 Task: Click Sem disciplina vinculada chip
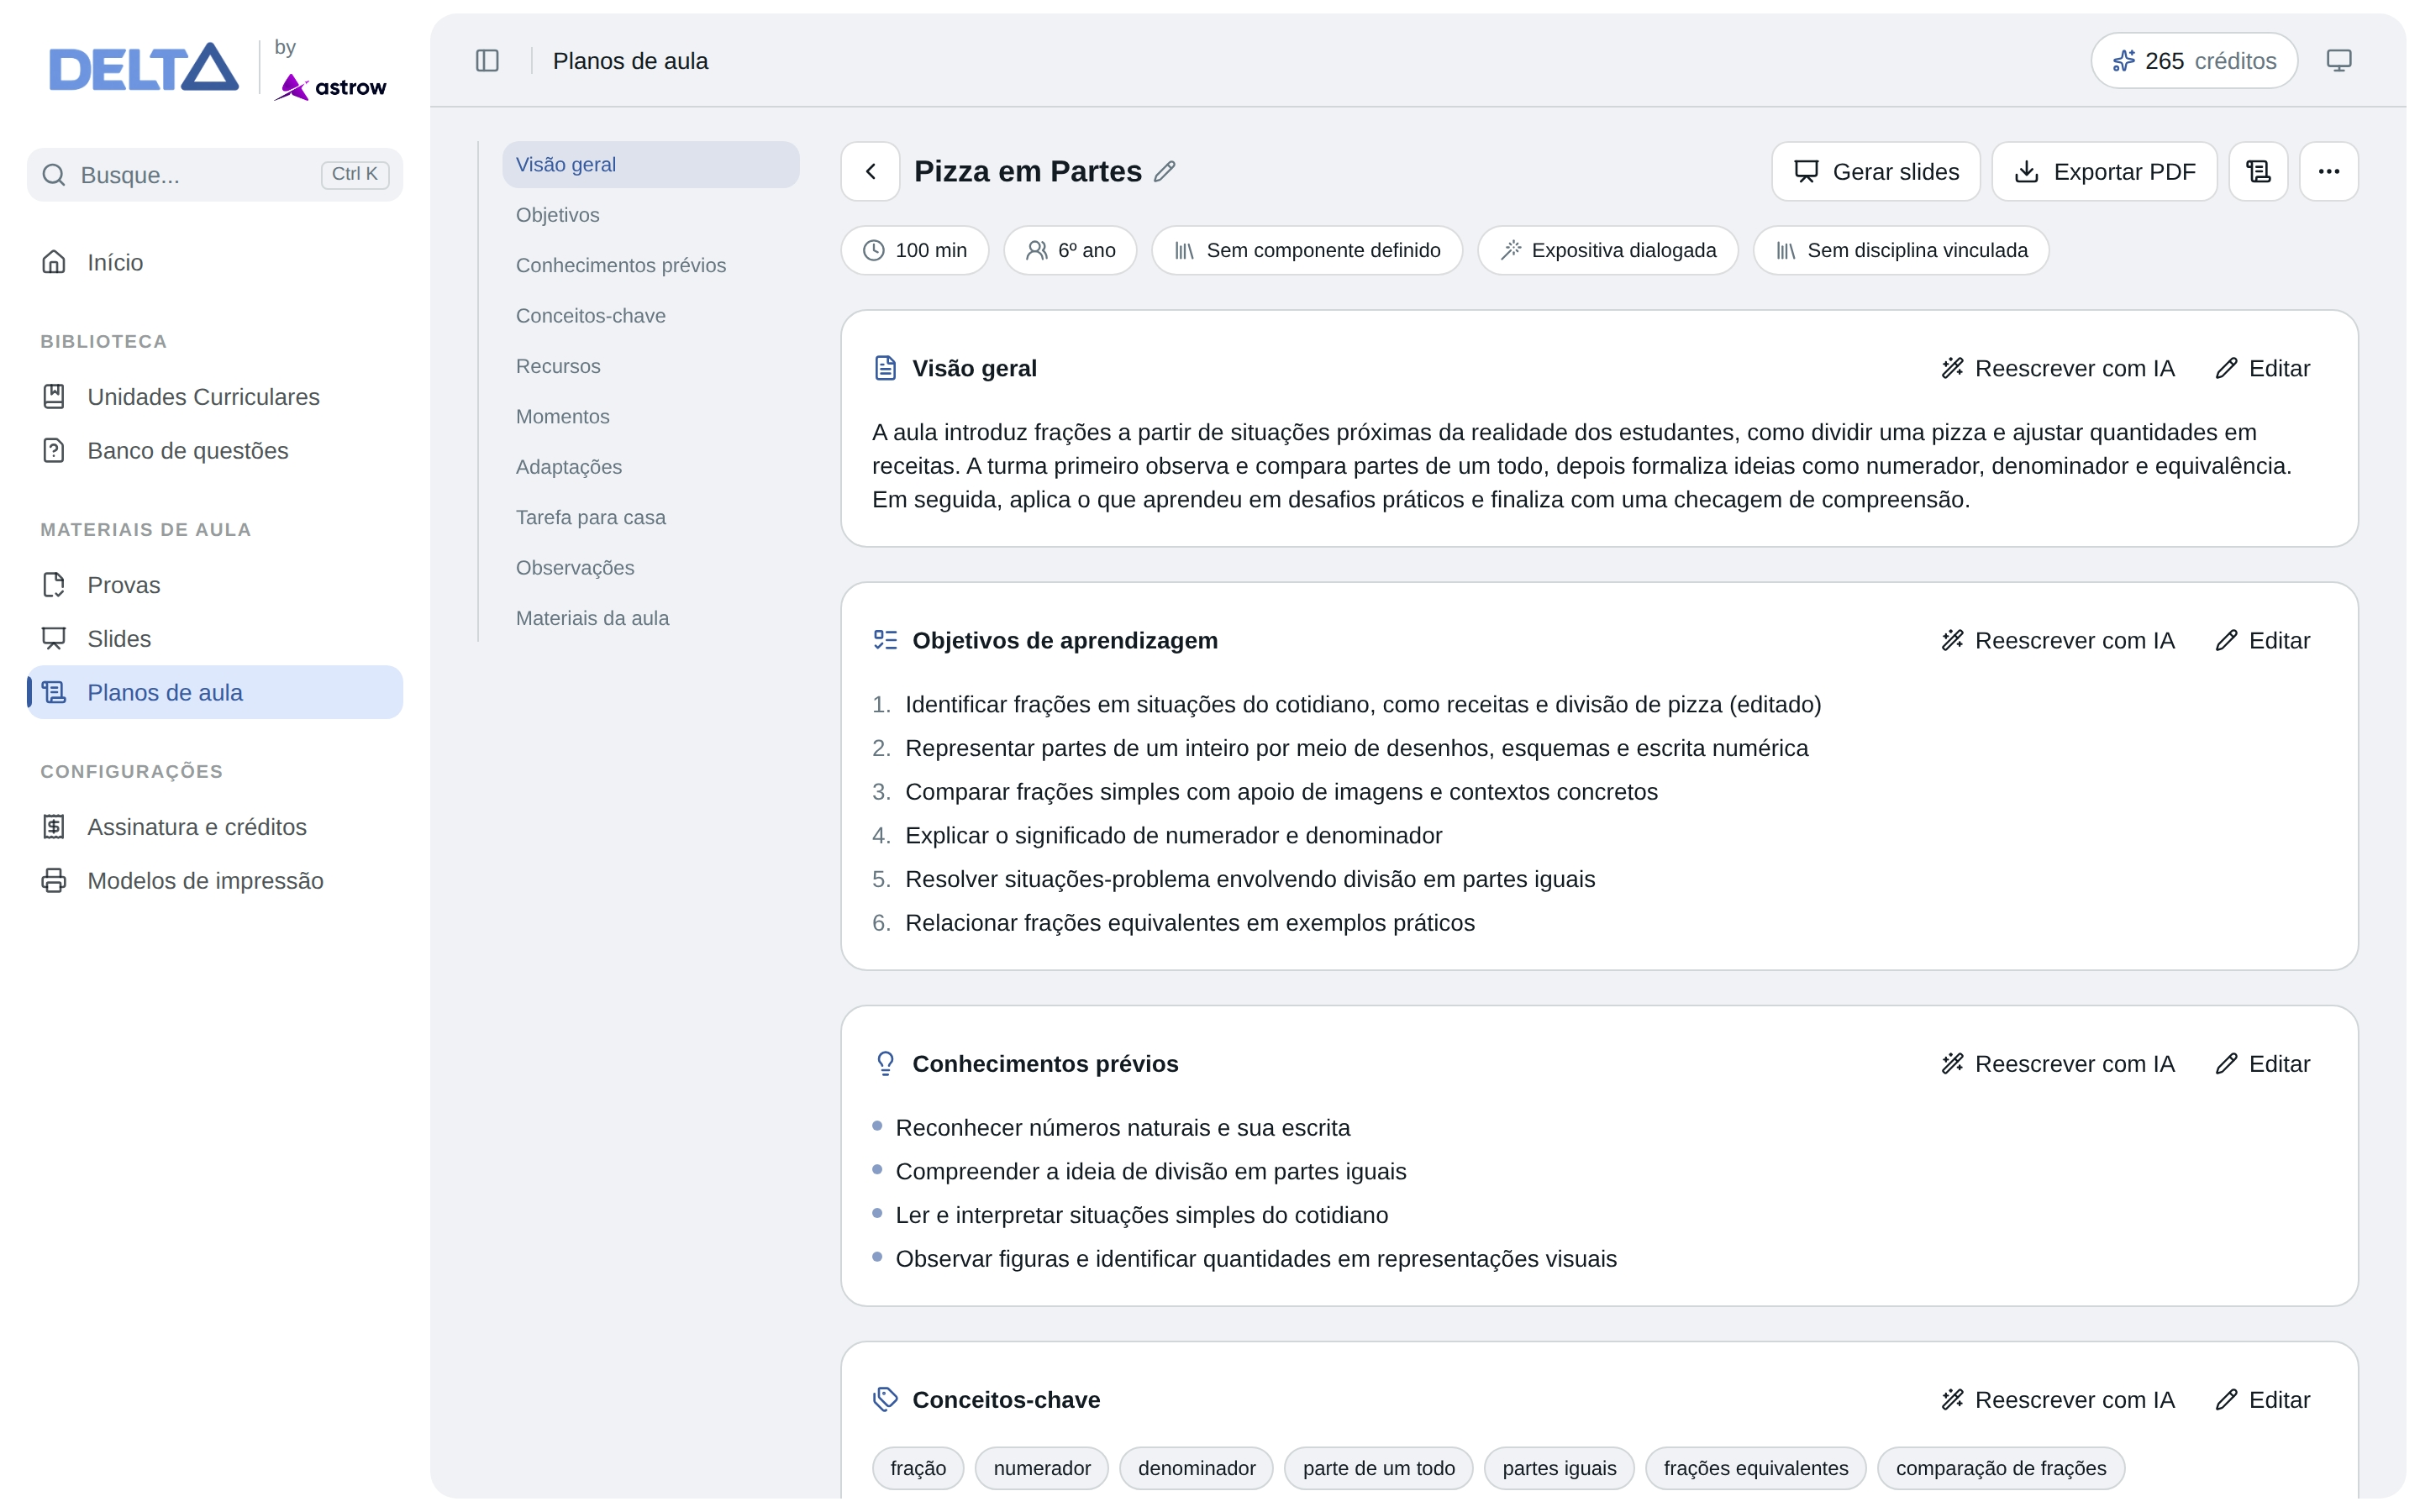tap(1900, 250)
